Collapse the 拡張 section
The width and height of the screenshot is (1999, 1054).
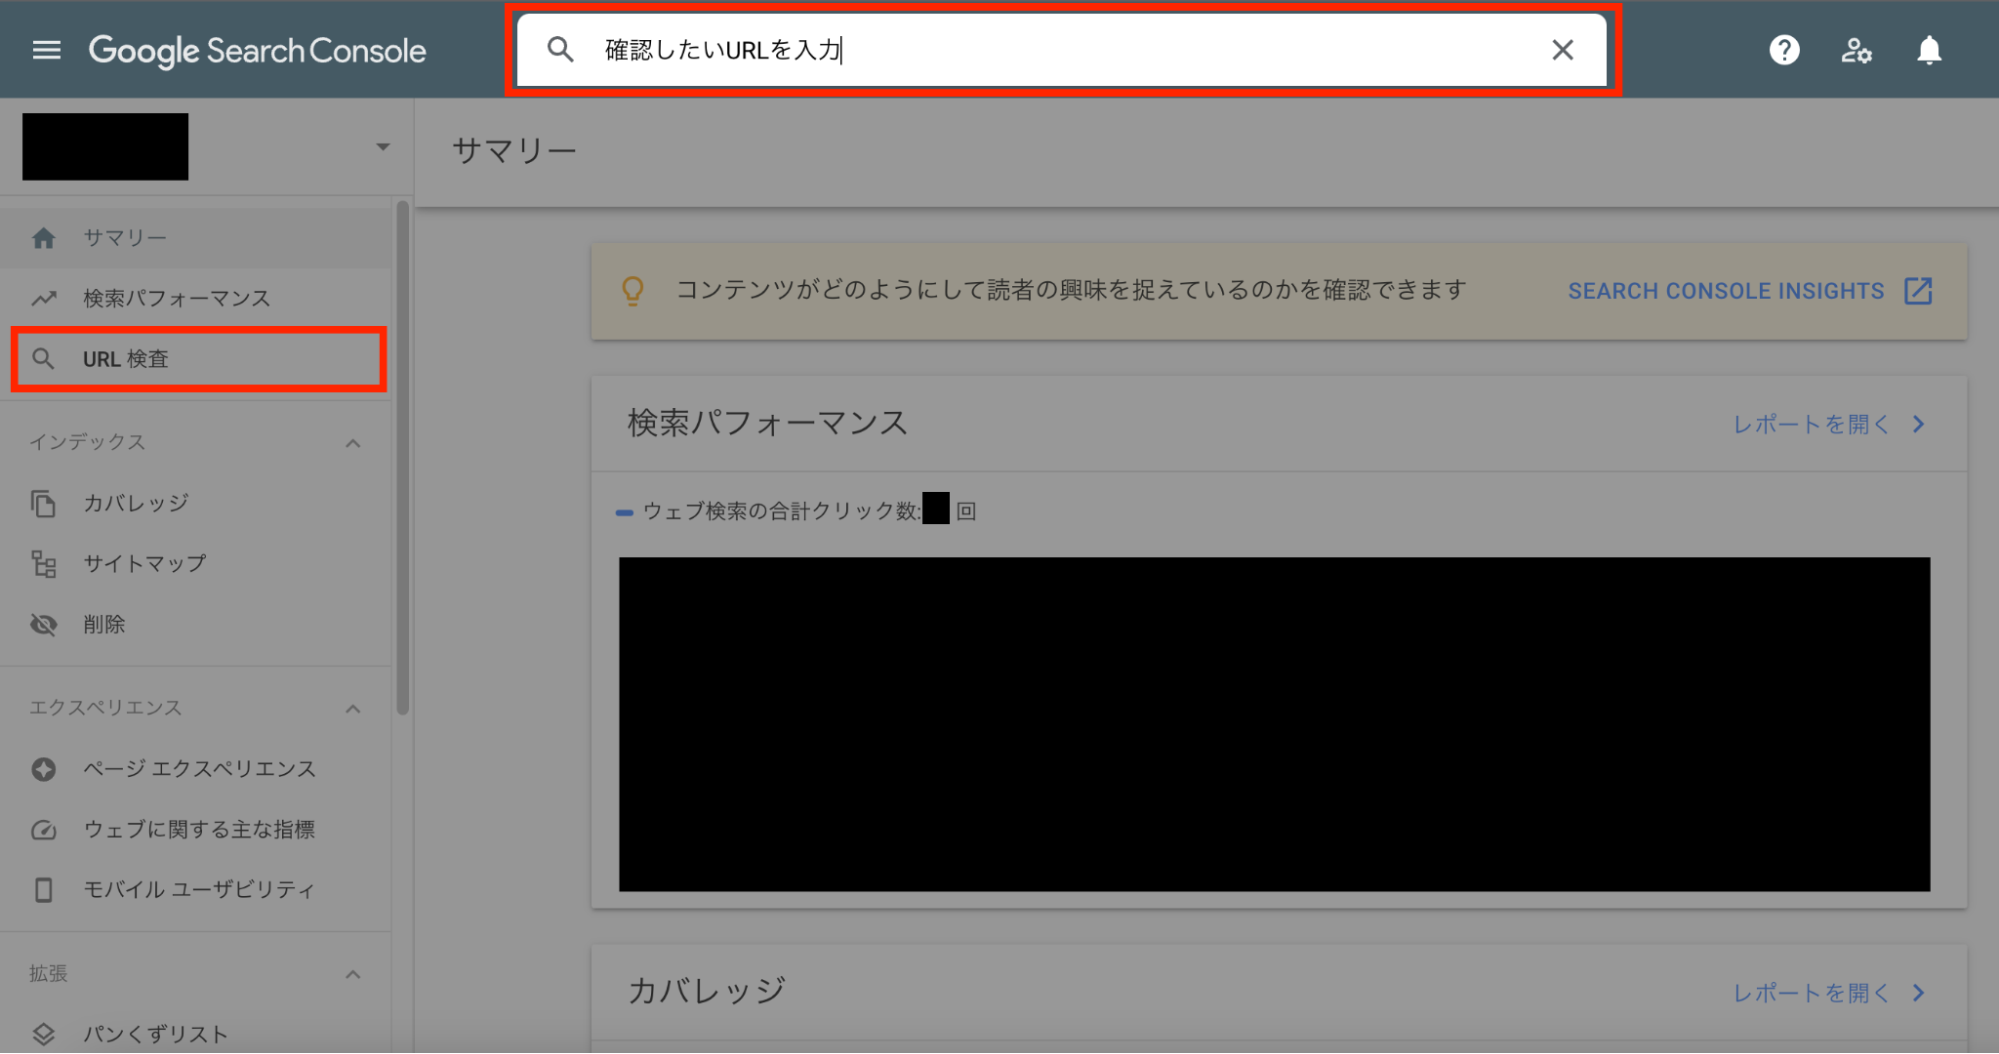click(x=353, y=975)
